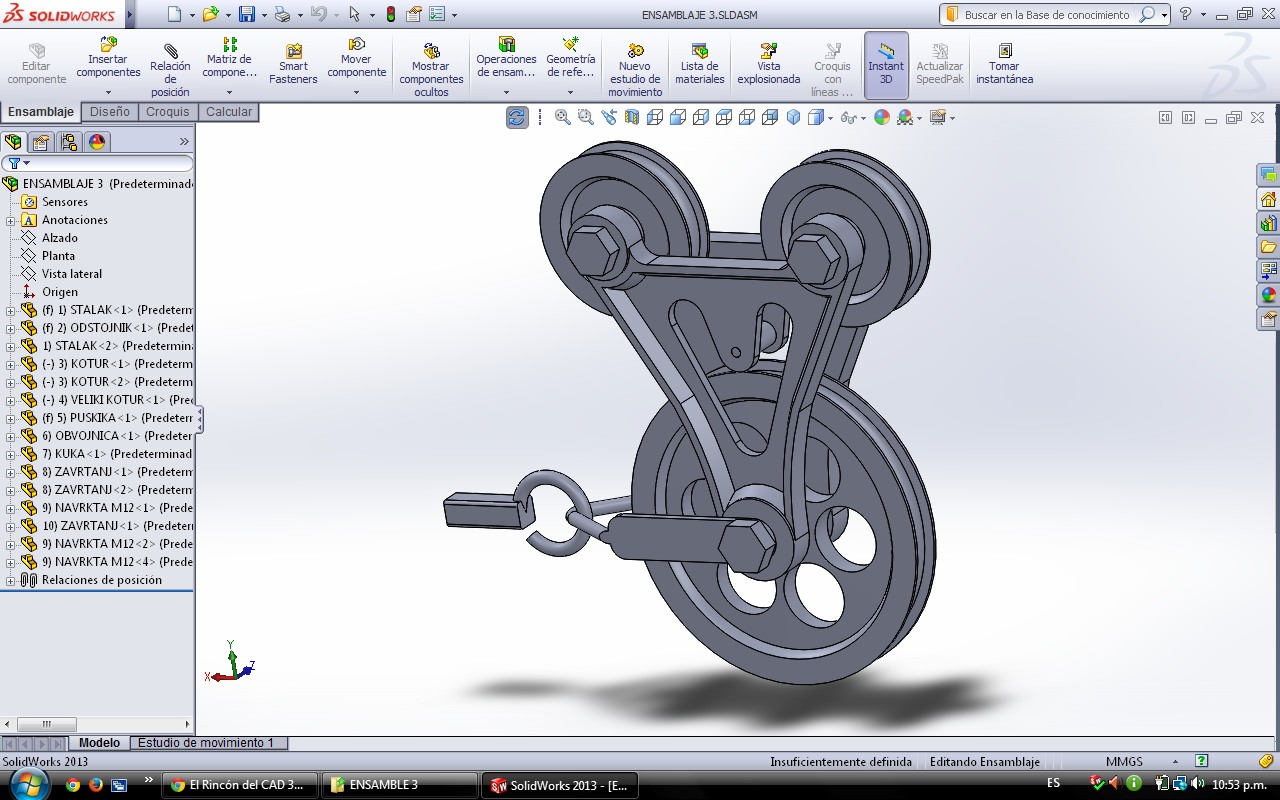Click Mostrar componentes ocultos tool
Image resolution: width=1280 pixels, height=800 pixels.
(x=431, y=70)
